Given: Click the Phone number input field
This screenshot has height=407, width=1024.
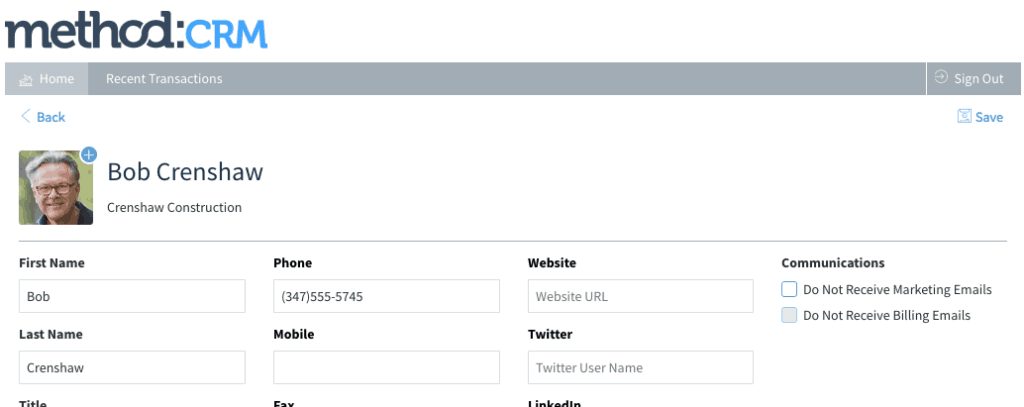Looking at the screenshot, I should point(387,296).
